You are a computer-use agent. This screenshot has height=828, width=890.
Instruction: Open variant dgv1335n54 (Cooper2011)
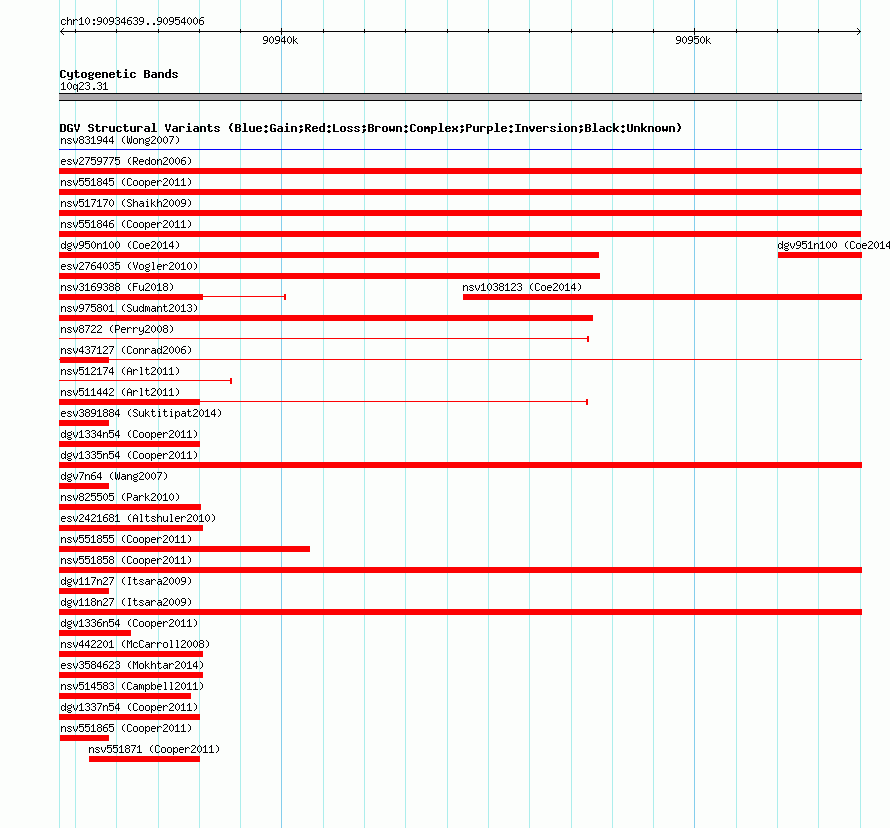(x=129, y=455)
